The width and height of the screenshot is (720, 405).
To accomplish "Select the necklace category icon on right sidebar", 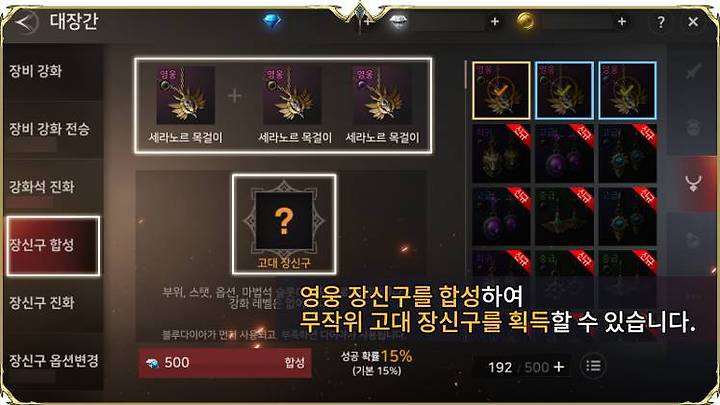I will pyautogui.click(x=693, y=183).
